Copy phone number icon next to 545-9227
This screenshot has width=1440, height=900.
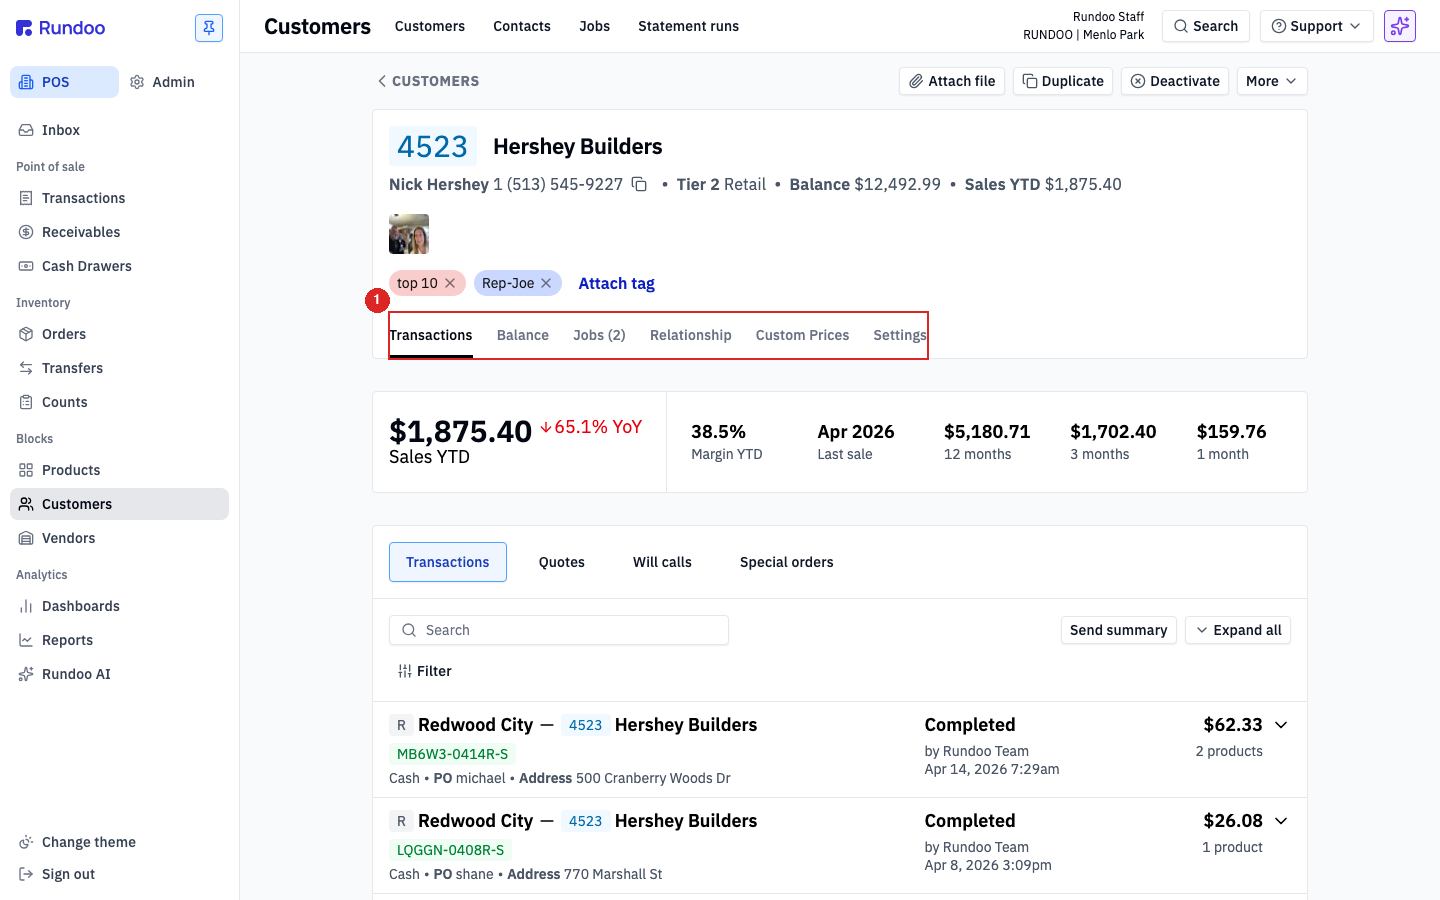(639, 184)
